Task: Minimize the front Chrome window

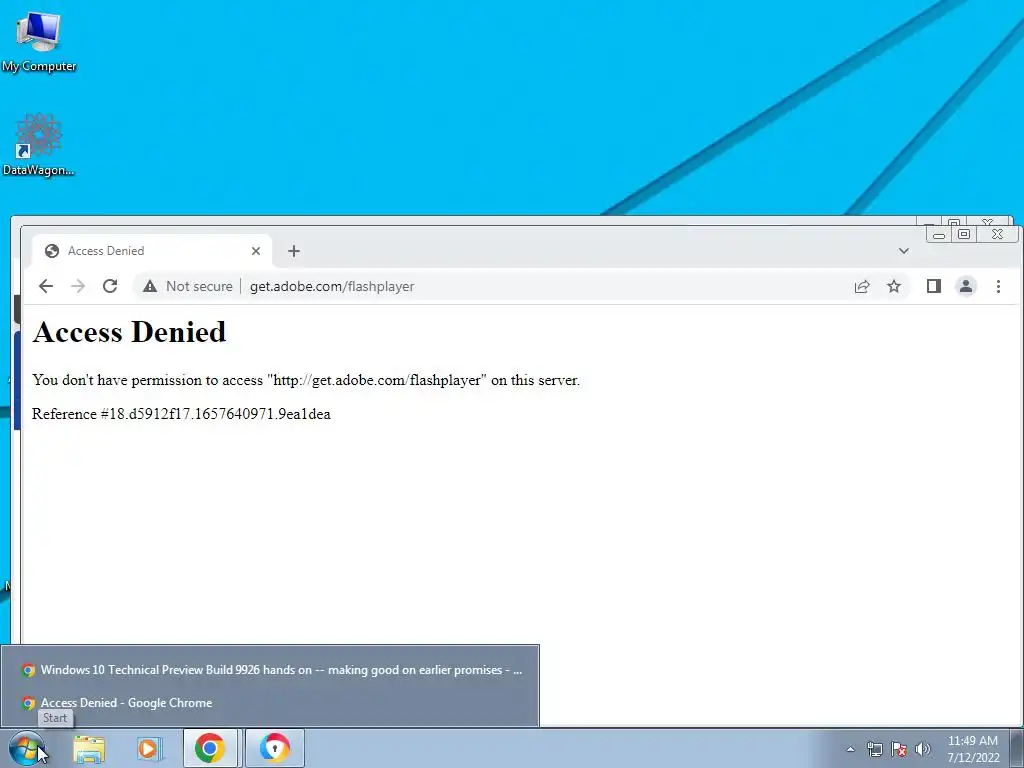Action: pyautogui.click(x=939, y=234)
